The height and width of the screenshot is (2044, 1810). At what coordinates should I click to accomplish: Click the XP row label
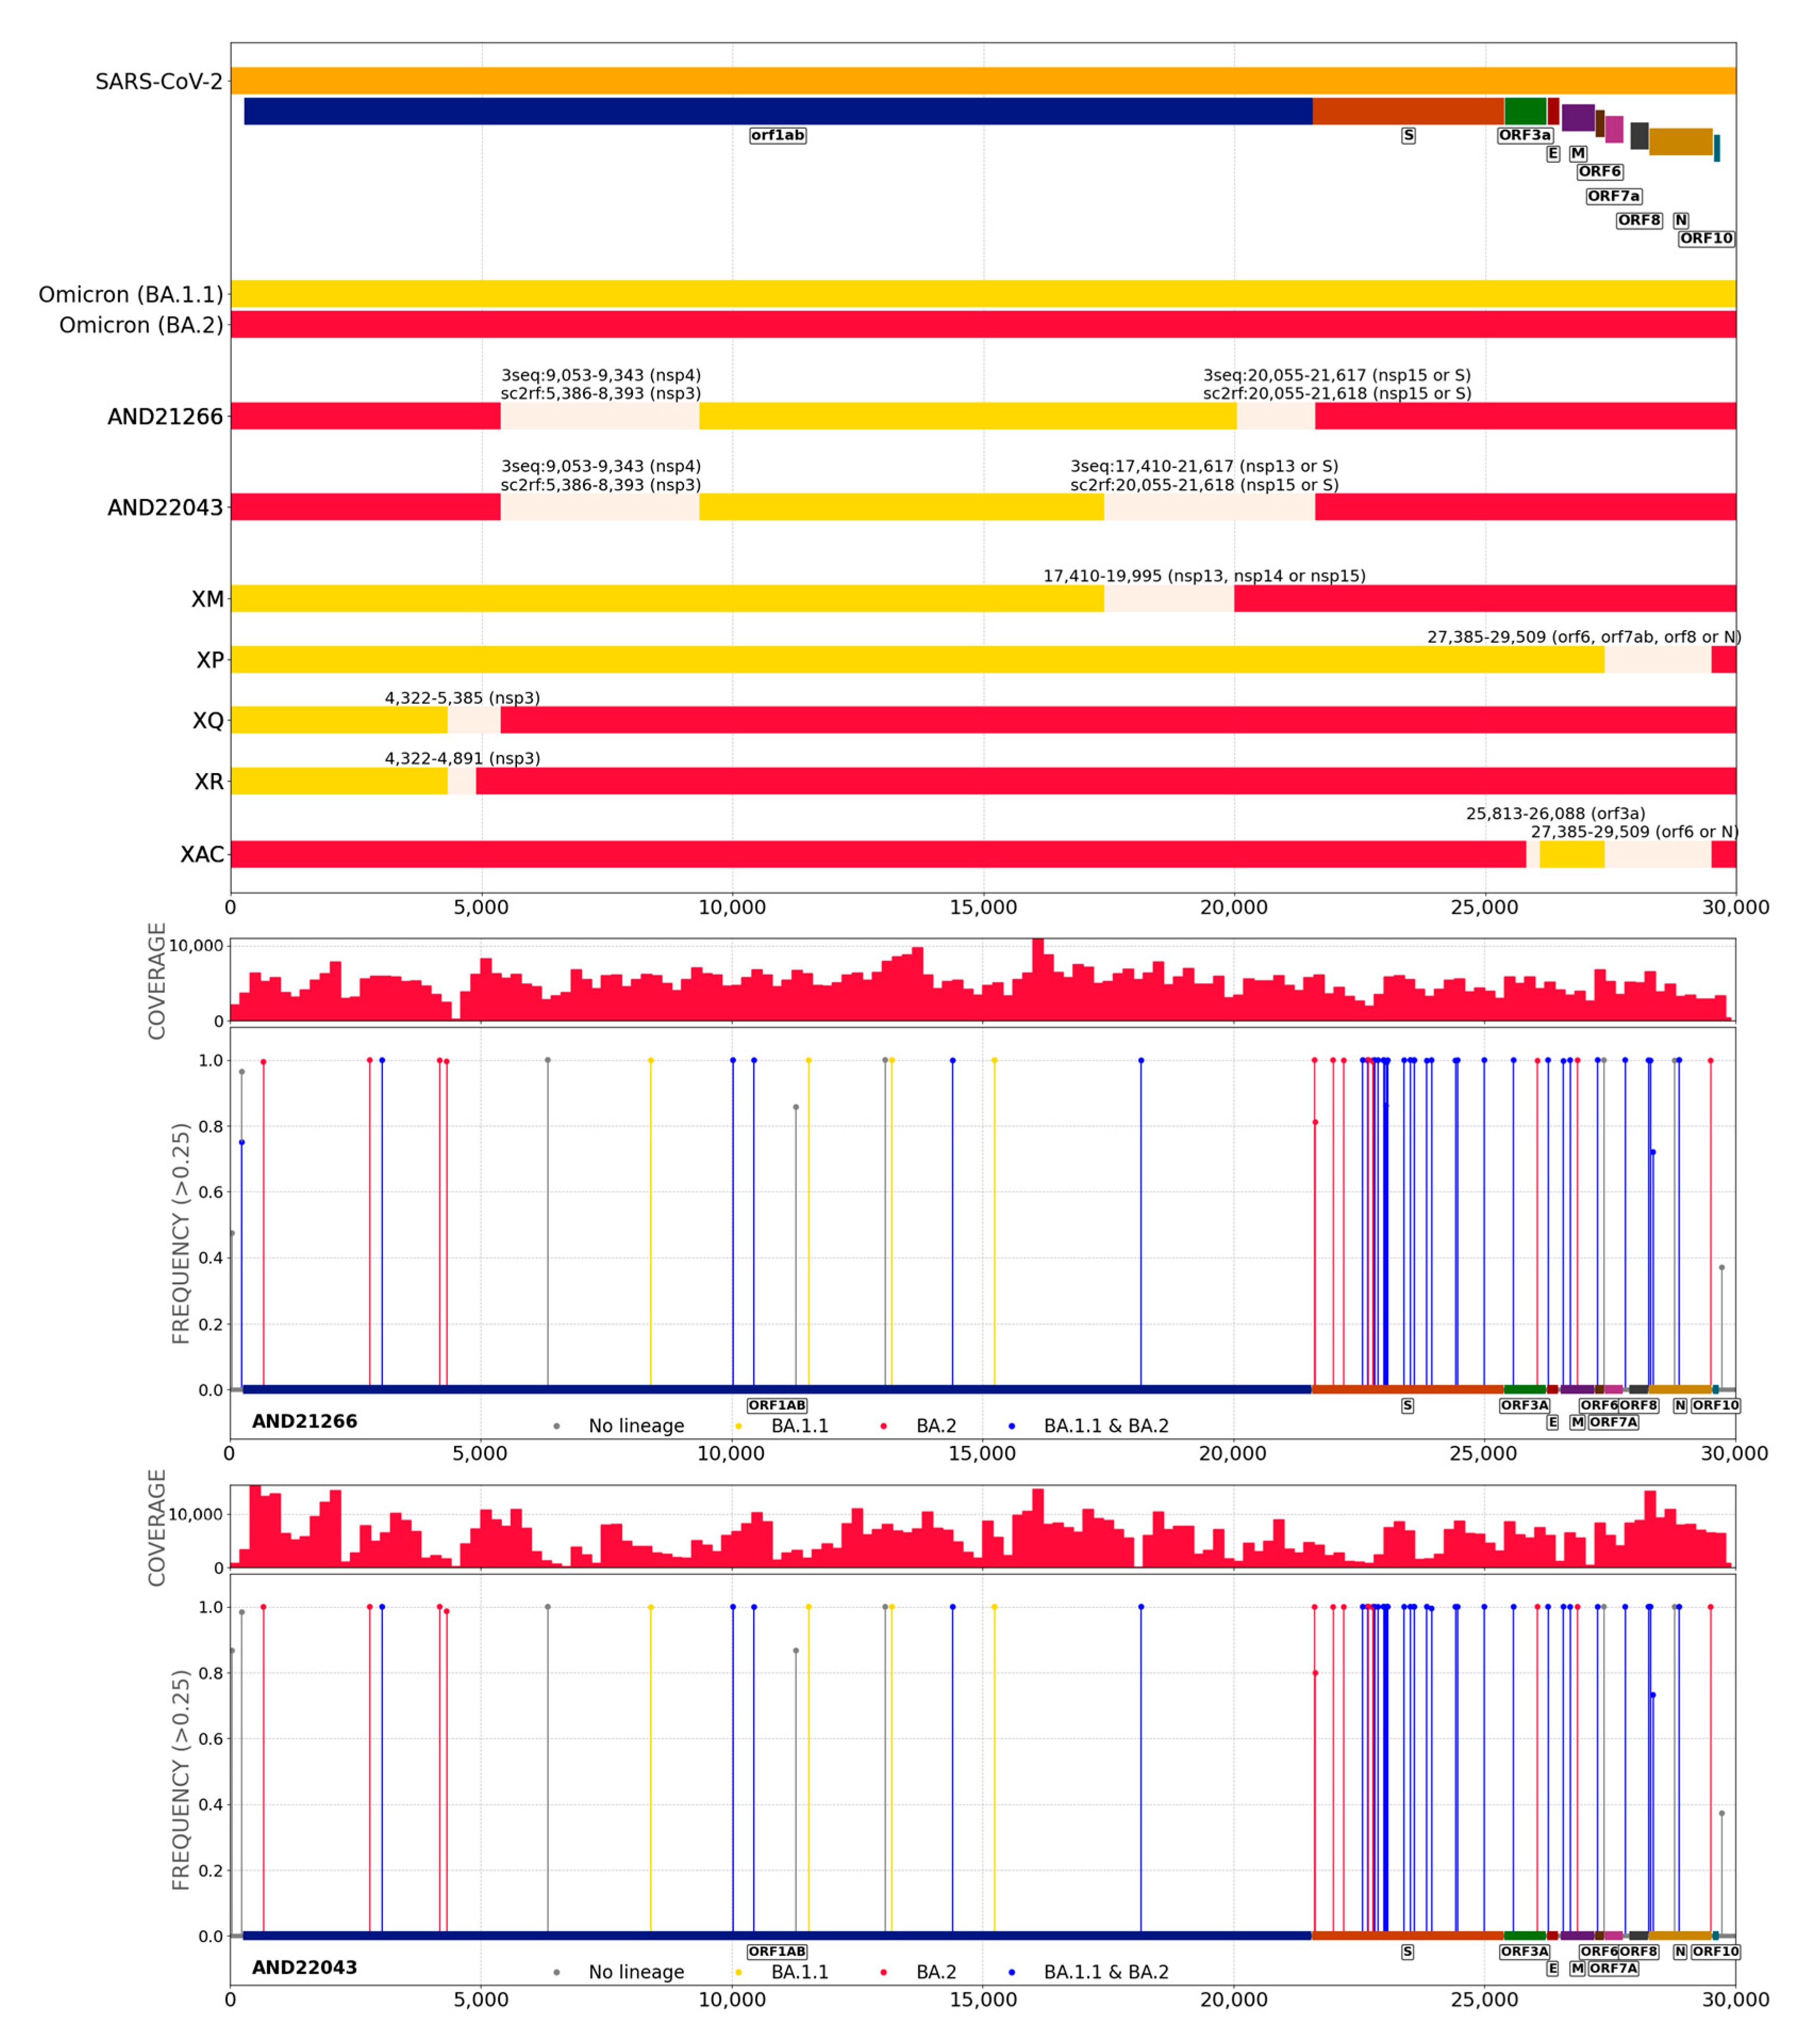pyautogui.click(x=209, y=660)
